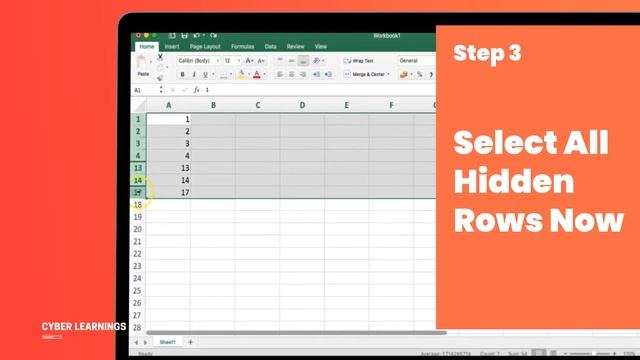Toggle underline formatting
Image resolution: width=640 pixels, height=360 pixels.
point(205,74)
